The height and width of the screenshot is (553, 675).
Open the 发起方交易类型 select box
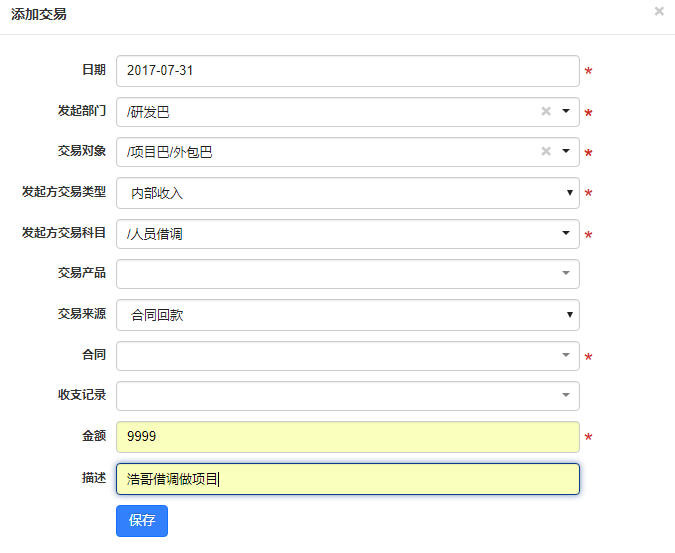348,193
